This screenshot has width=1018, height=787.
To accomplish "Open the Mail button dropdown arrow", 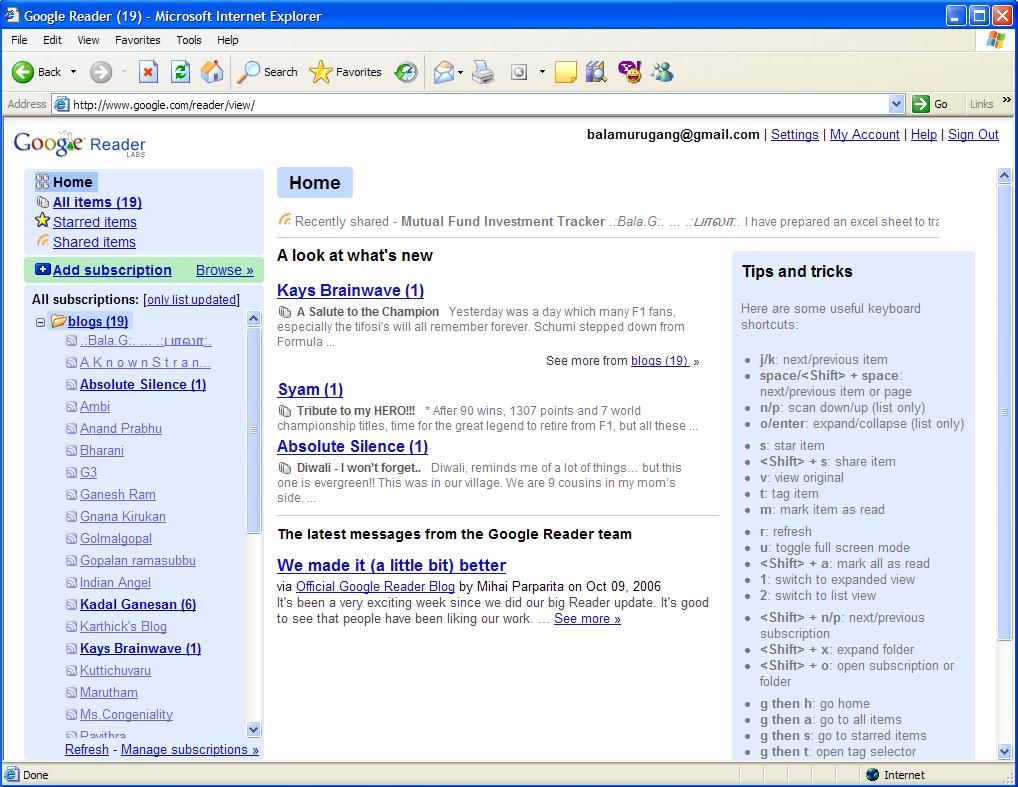I will (460, 72).
